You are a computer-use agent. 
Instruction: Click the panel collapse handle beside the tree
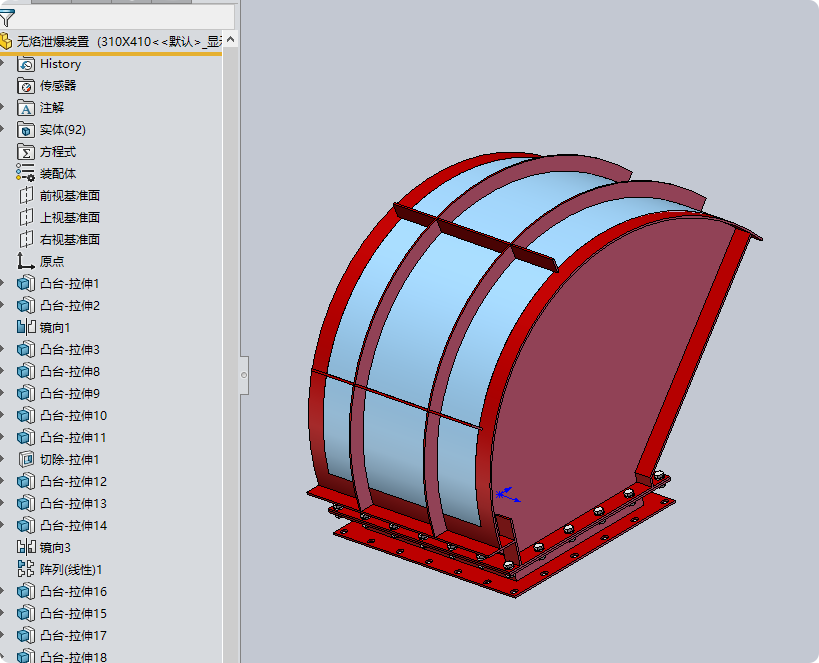click(243, 375)
